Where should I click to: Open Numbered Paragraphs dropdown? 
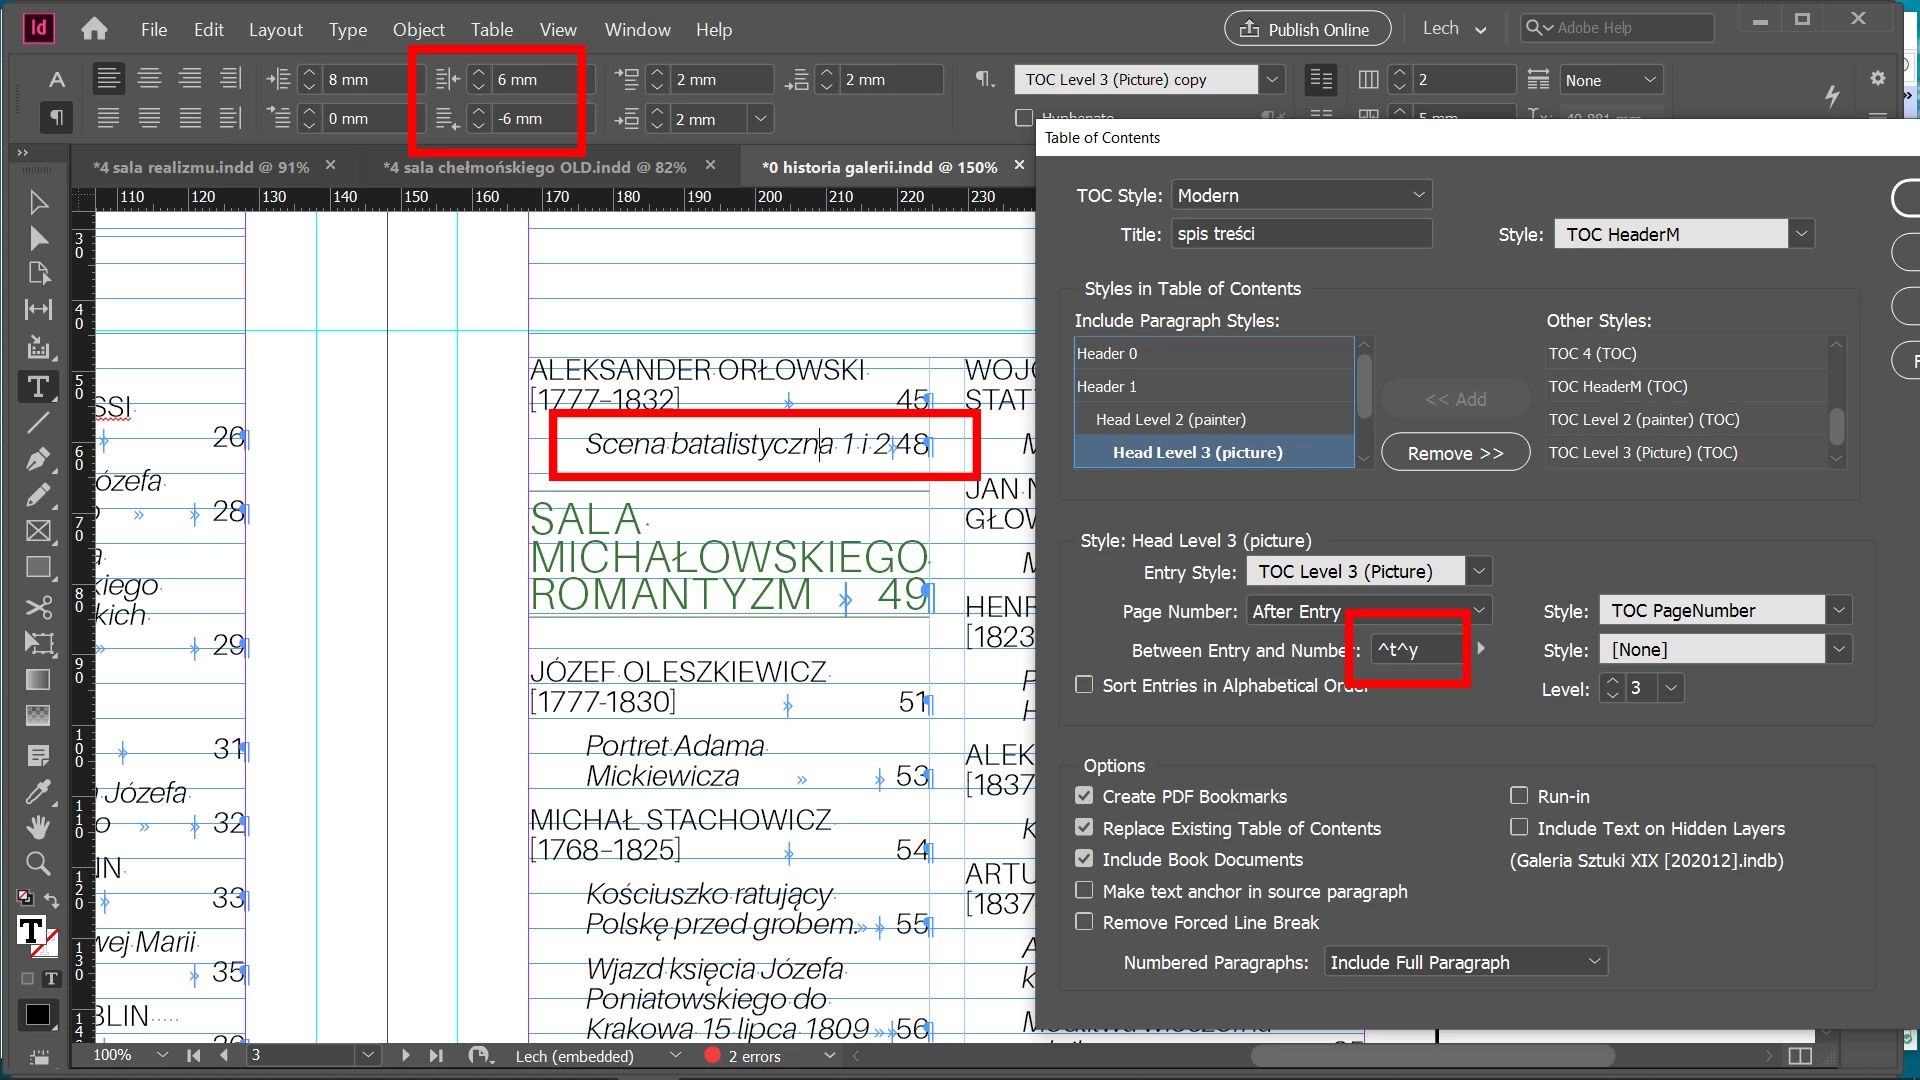coord(1465,962)
